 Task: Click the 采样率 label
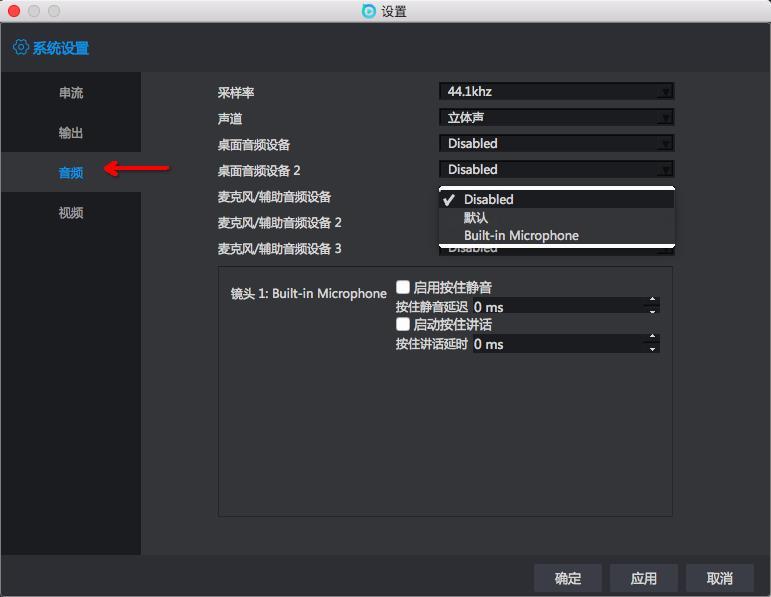(236, 93)
